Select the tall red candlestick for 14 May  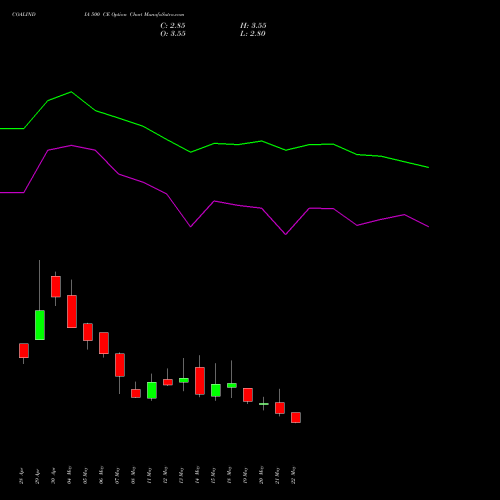pos(200,381)
